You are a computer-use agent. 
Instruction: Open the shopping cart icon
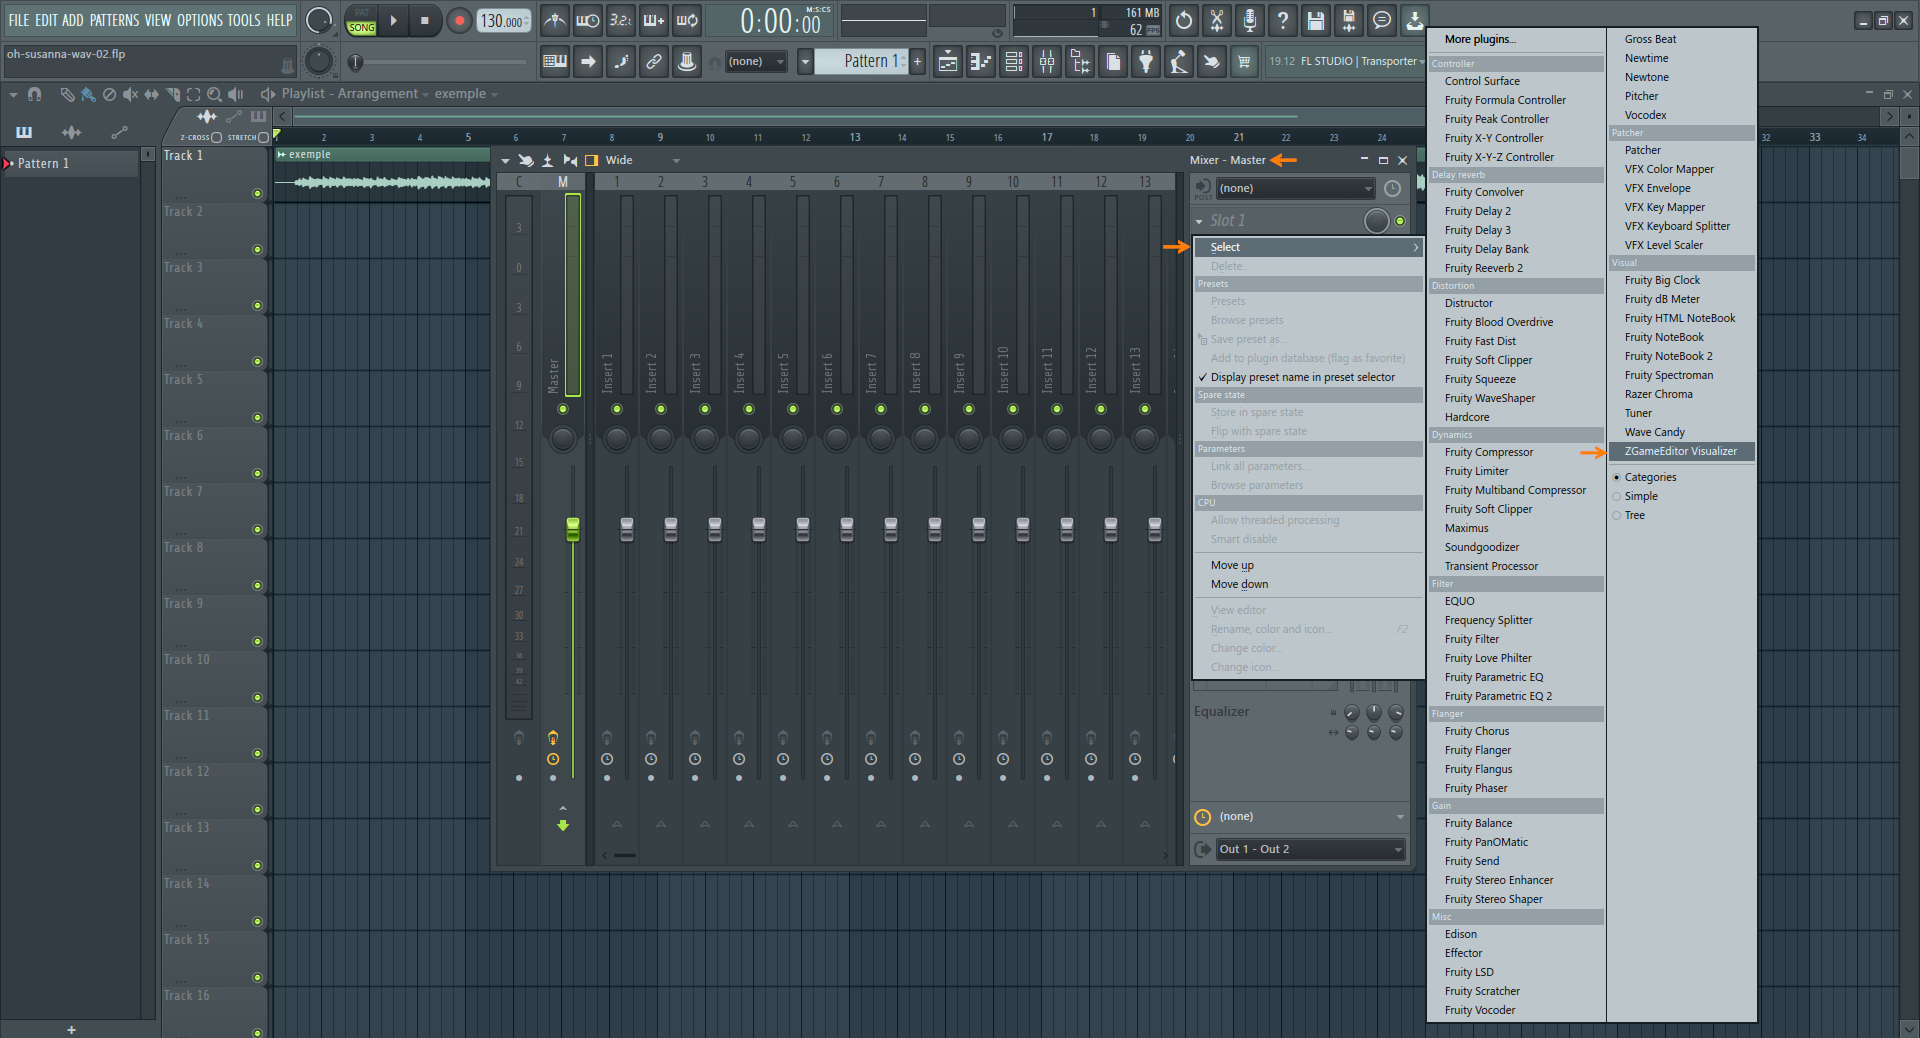(1244, 62)
